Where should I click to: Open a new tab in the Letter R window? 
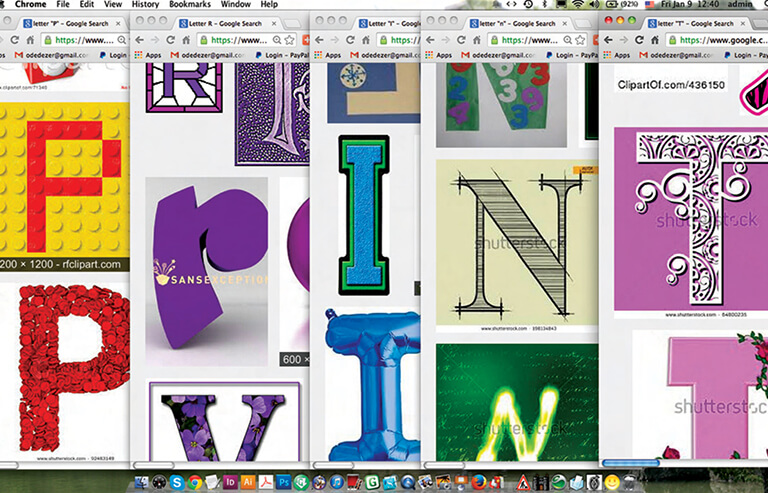click(x=292, y=23)
